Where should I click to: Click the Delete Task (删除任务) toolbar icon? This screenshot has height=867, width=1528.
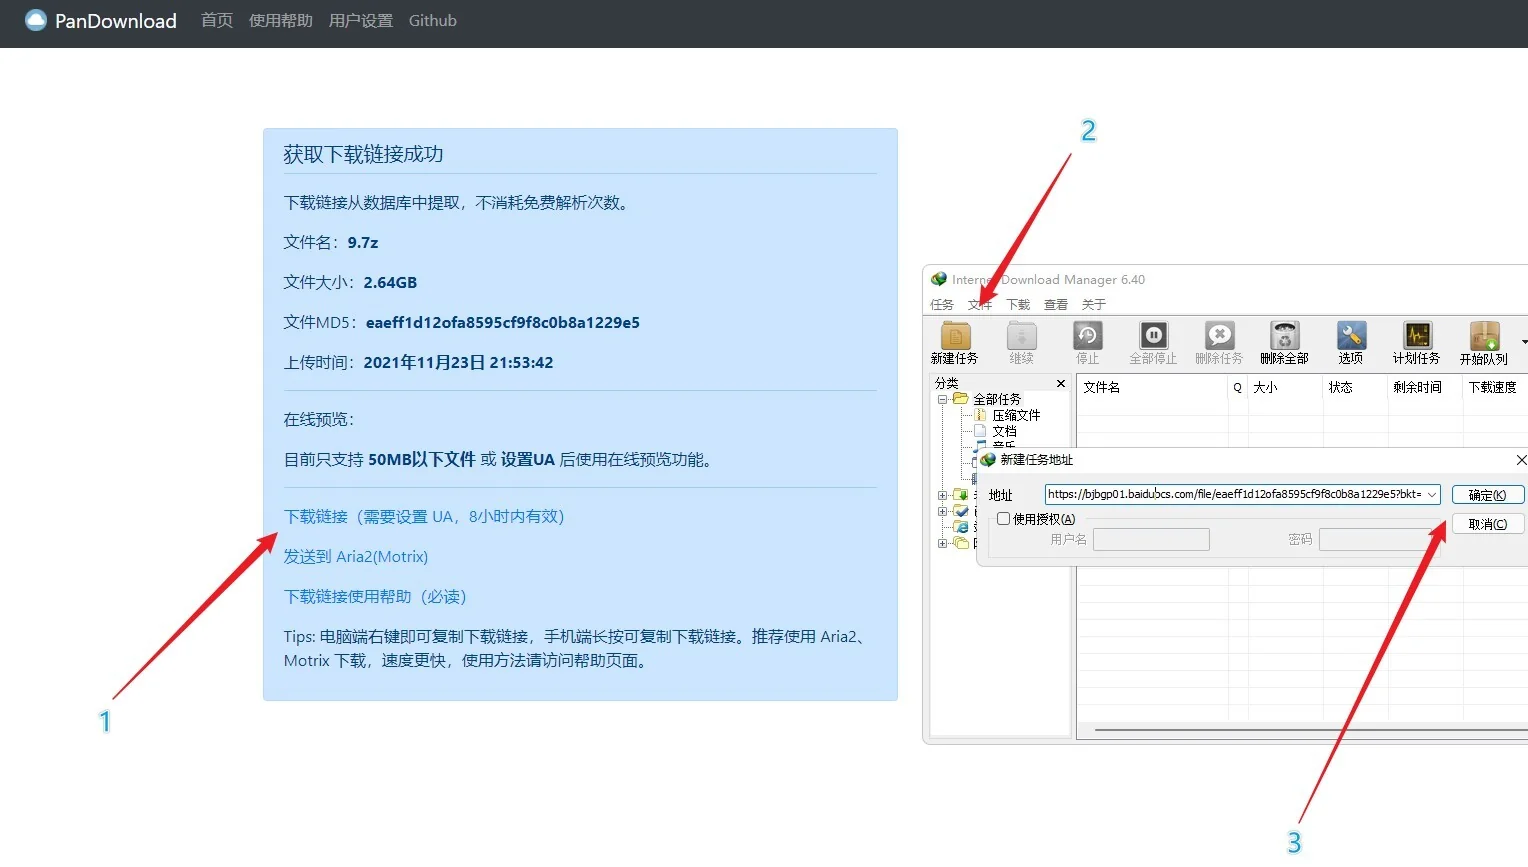click(1219, 336)
